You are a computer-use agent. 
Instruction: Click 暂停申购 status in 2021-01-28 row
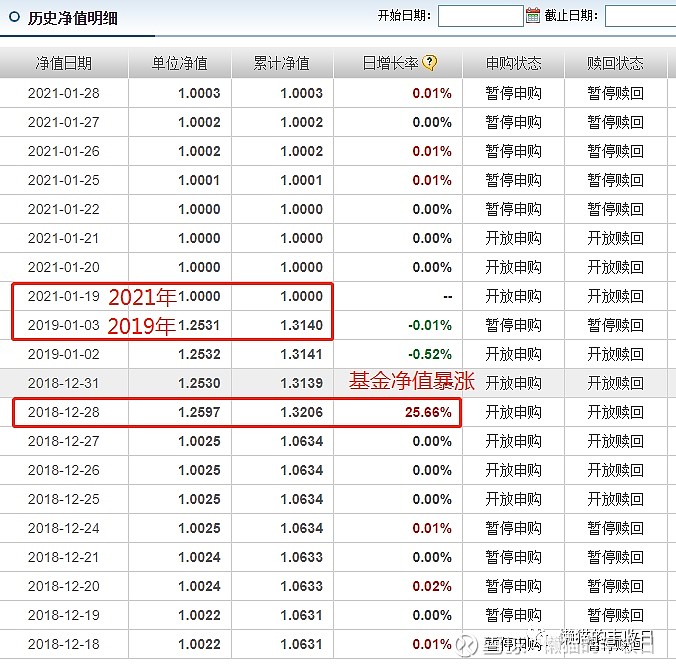[x=513, y=93]
